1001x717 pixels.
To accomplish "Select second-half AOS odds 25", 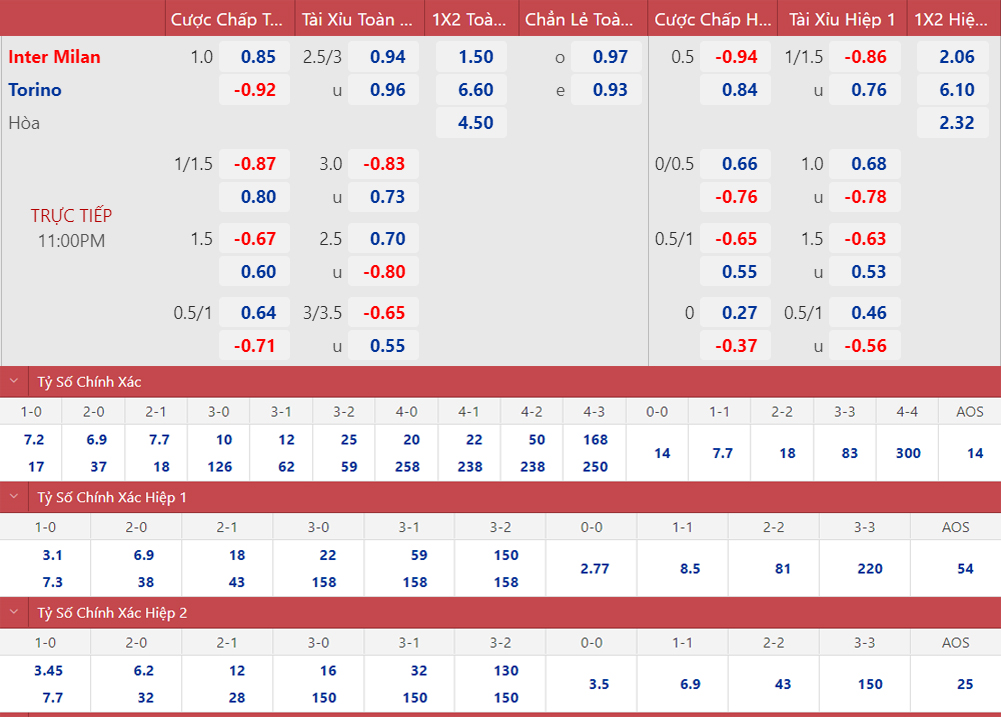I will 964,684.
